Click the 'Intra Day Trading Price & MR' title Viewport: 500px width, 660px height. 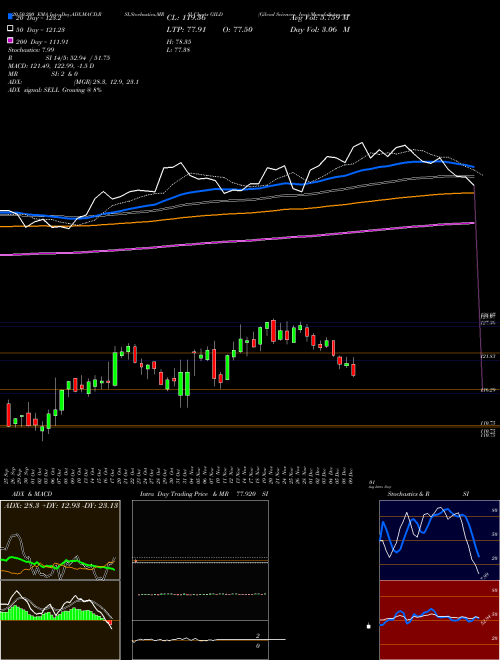pos(186,494)
